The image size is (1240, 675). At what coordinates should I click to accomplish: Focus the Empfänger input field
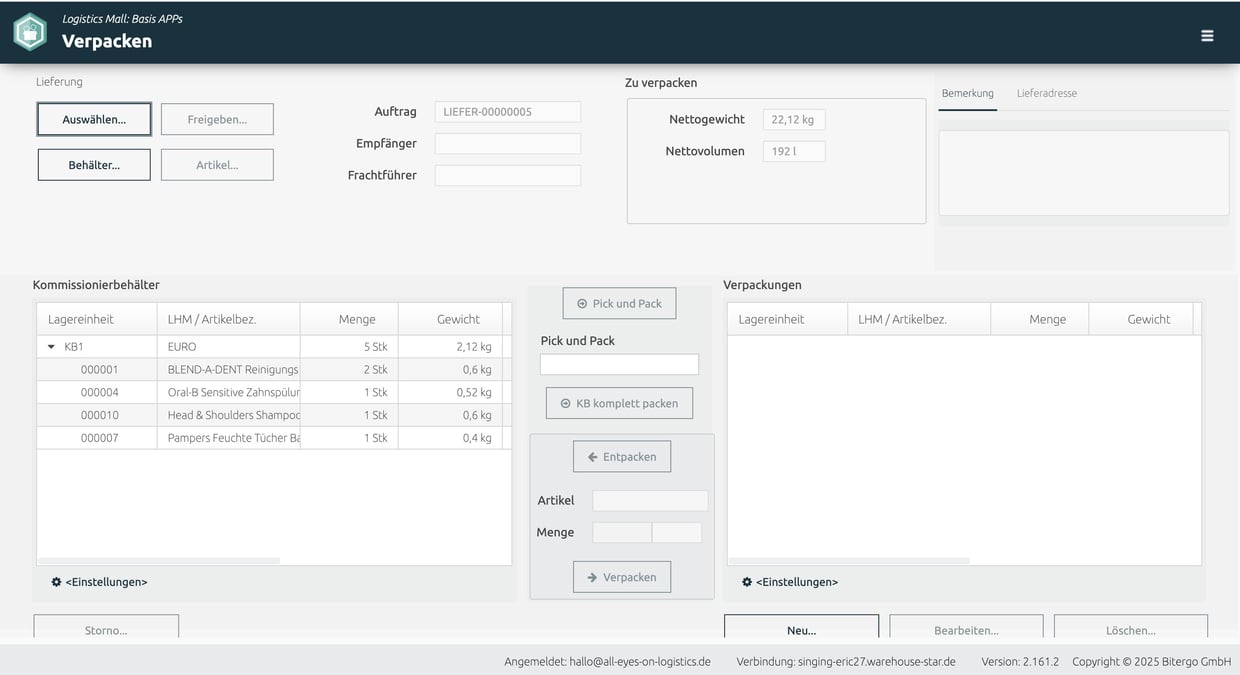(x=508, y=144)
